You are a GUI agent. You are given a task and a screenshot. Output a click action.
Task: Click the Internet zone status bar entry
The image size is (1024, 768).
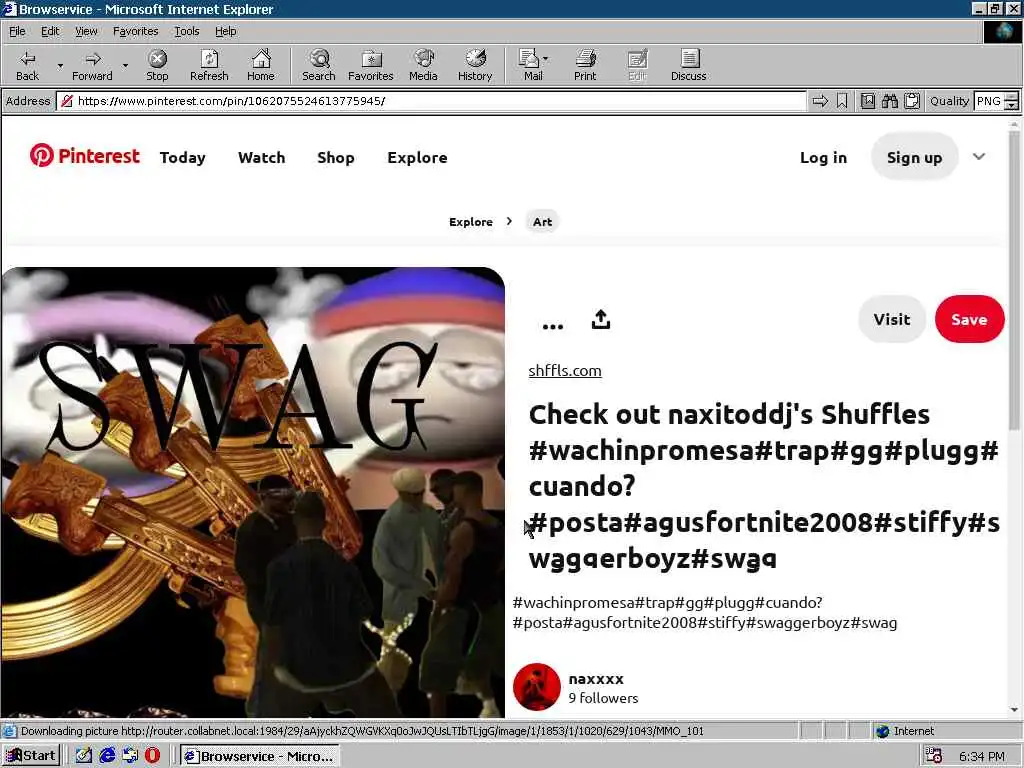click(x=905, y=731)
